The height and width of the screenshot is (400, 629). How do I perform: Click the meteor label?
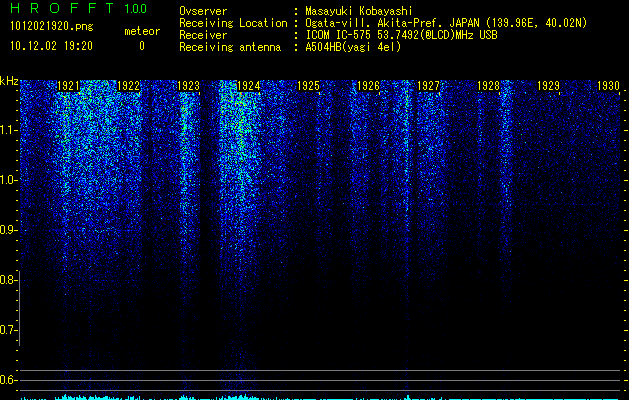click(x=142, y=31)
